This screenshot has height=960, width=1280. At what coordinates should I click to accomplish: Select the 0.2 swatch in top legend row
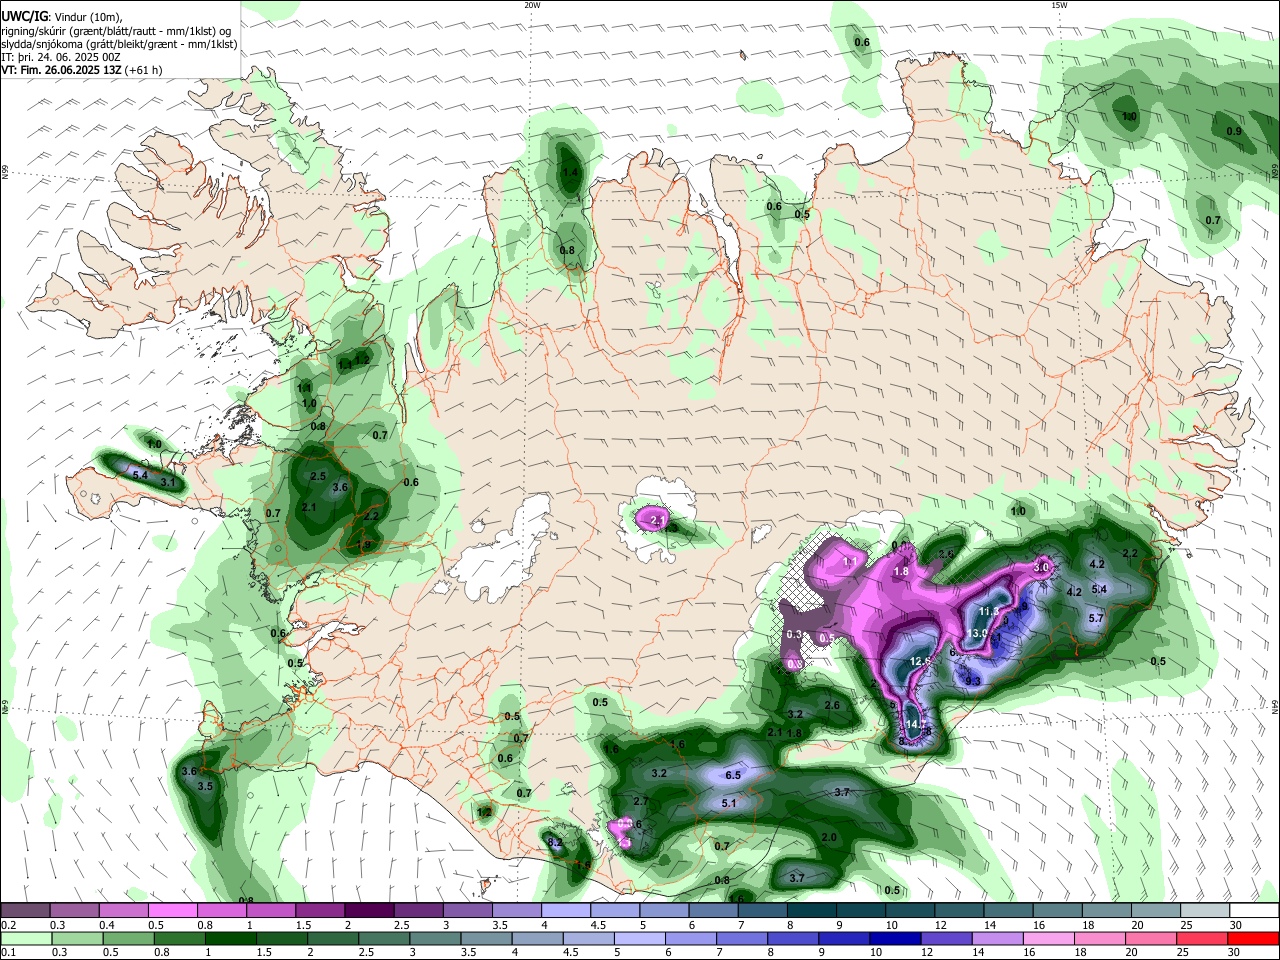click(x=25, y=911)
